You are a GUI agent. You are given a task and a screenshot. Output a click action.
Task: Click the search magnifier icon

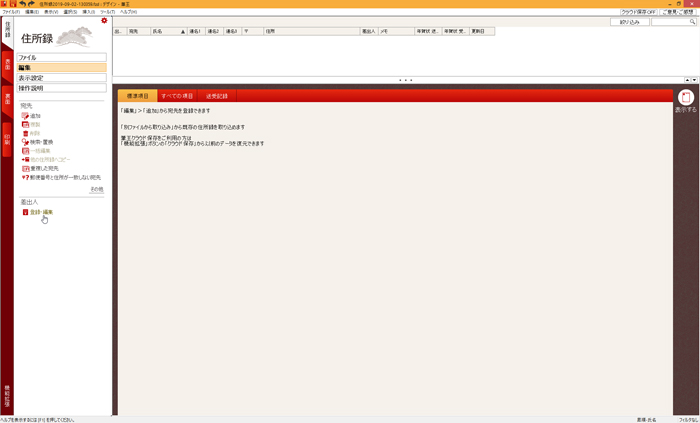click(691, 21)
